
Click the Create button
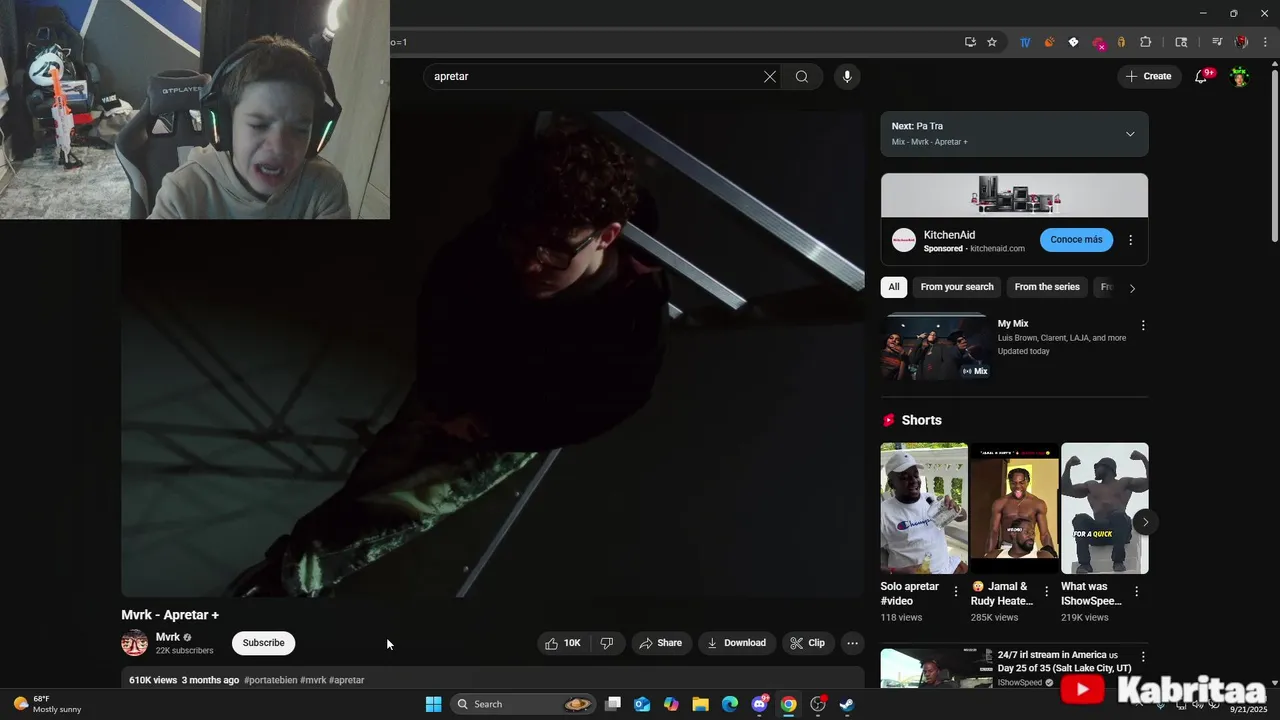1149,76
